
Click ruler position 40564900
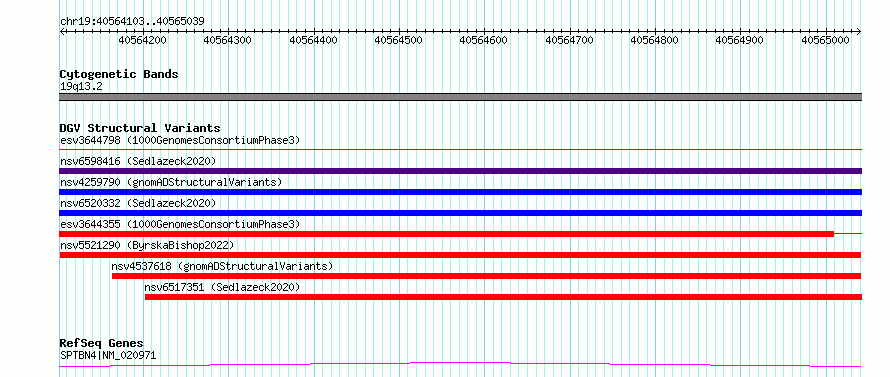[x=740, y=40]
